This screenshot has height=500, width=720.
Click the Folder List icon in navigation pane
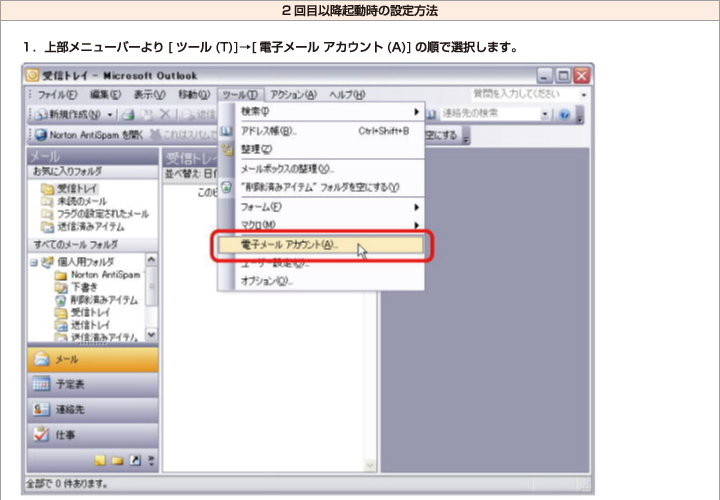pos(117,460)
